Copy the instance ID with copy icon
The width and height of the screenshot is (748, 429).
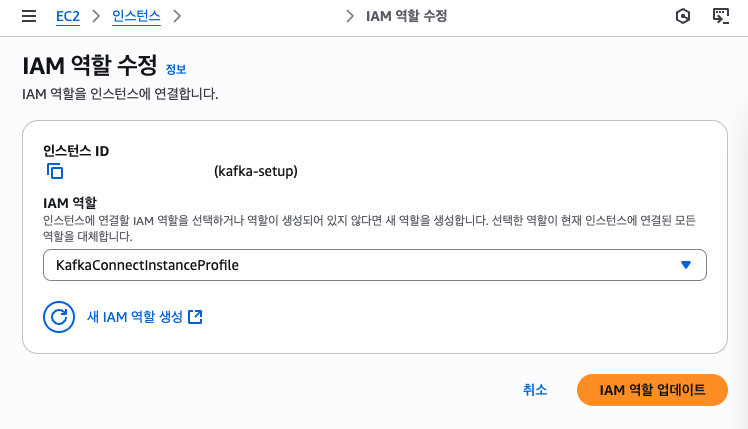(55, 171)
